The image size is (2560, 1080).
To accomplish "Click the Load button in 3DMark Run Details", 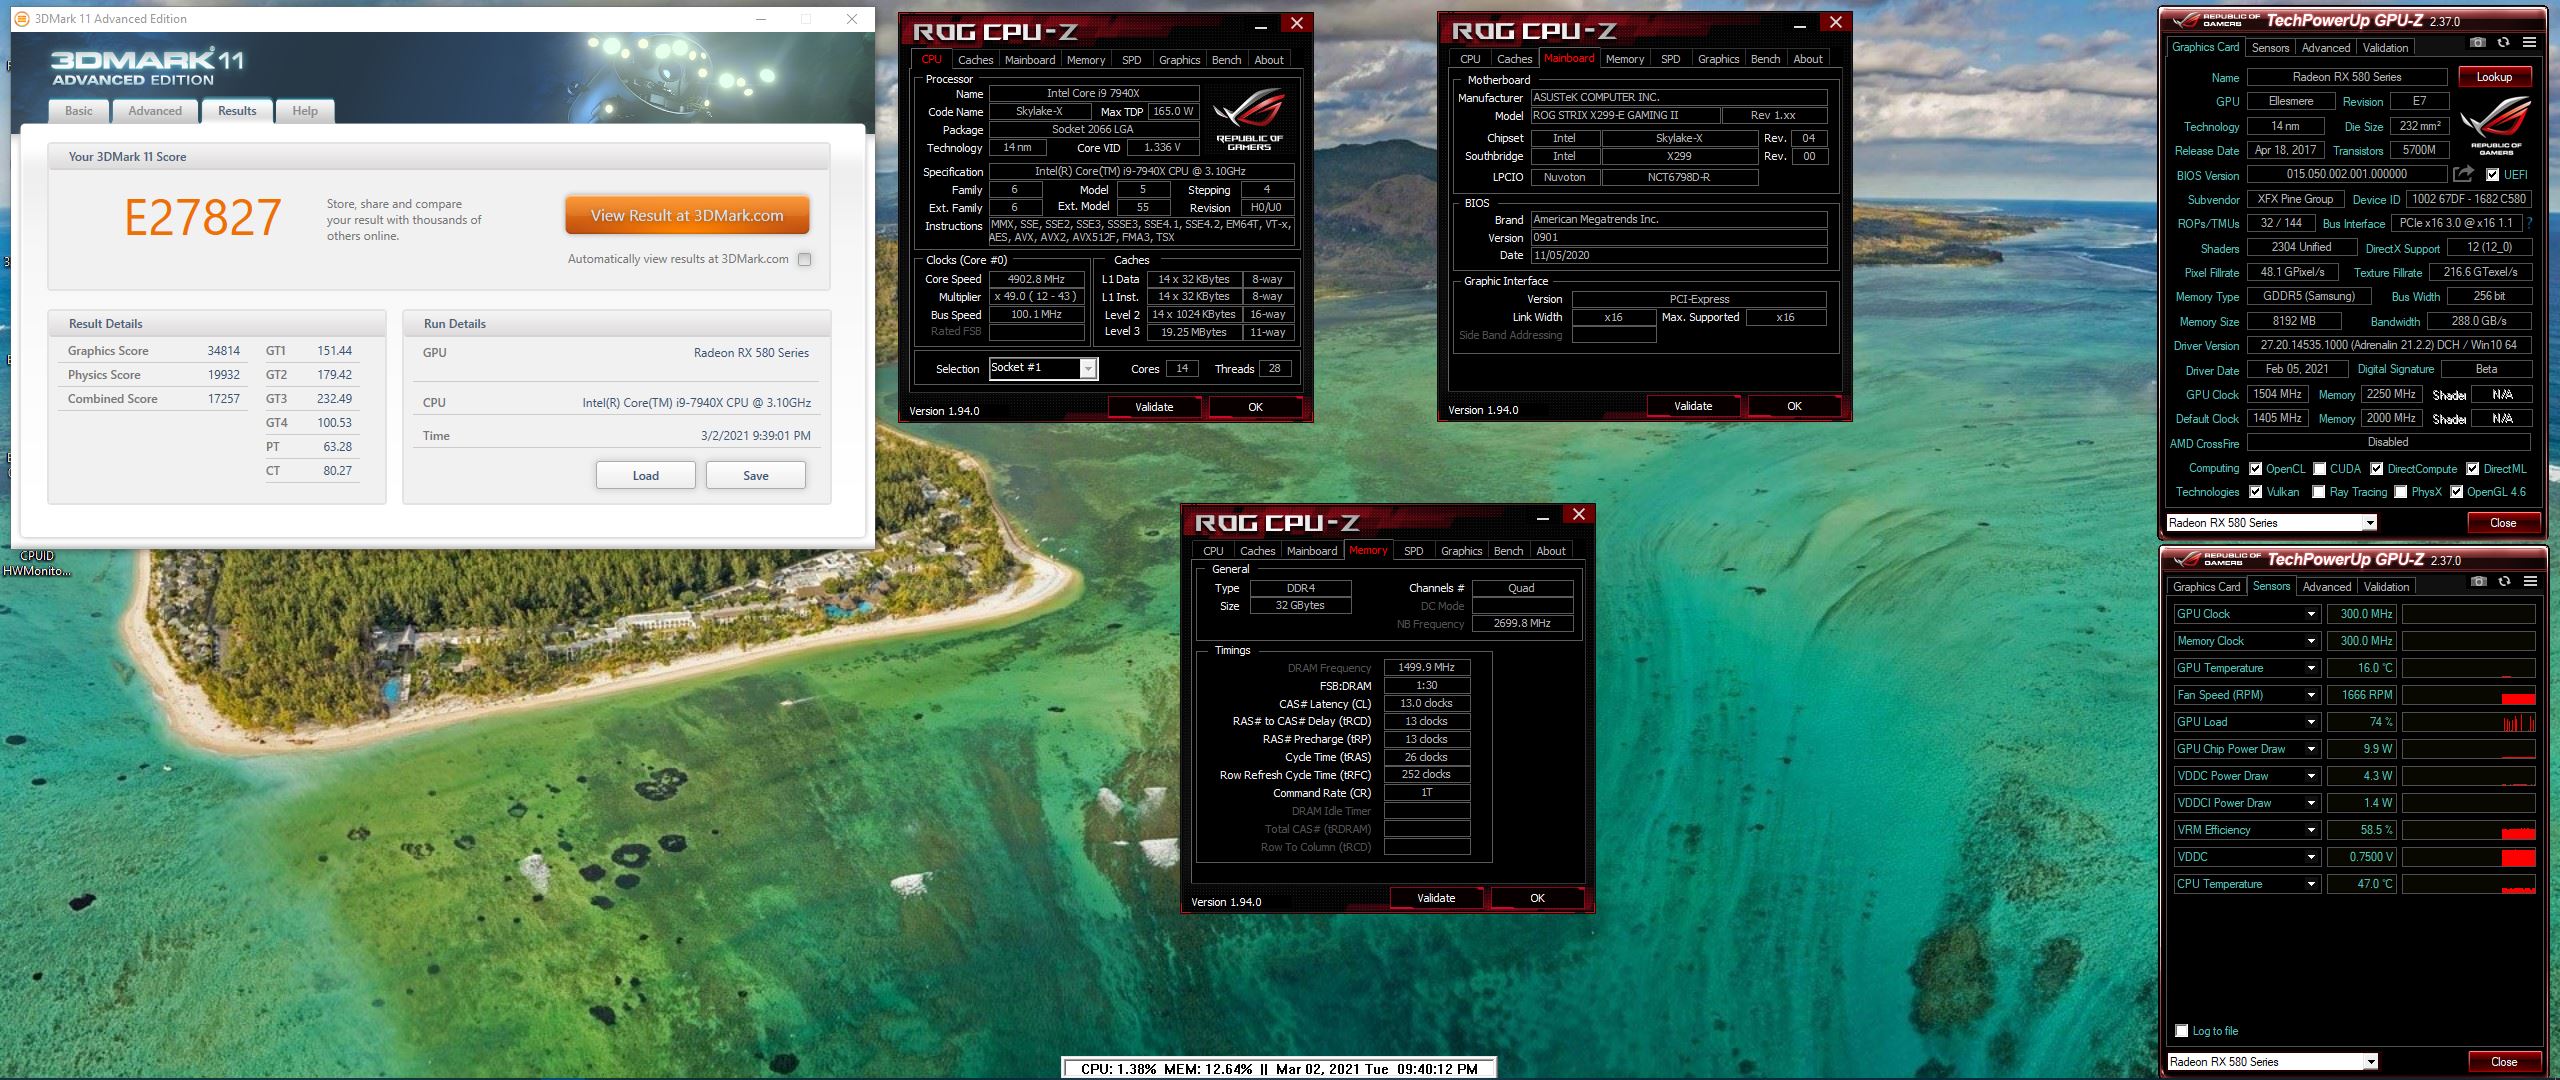I will pyautogui.click(x=645, y=475).
